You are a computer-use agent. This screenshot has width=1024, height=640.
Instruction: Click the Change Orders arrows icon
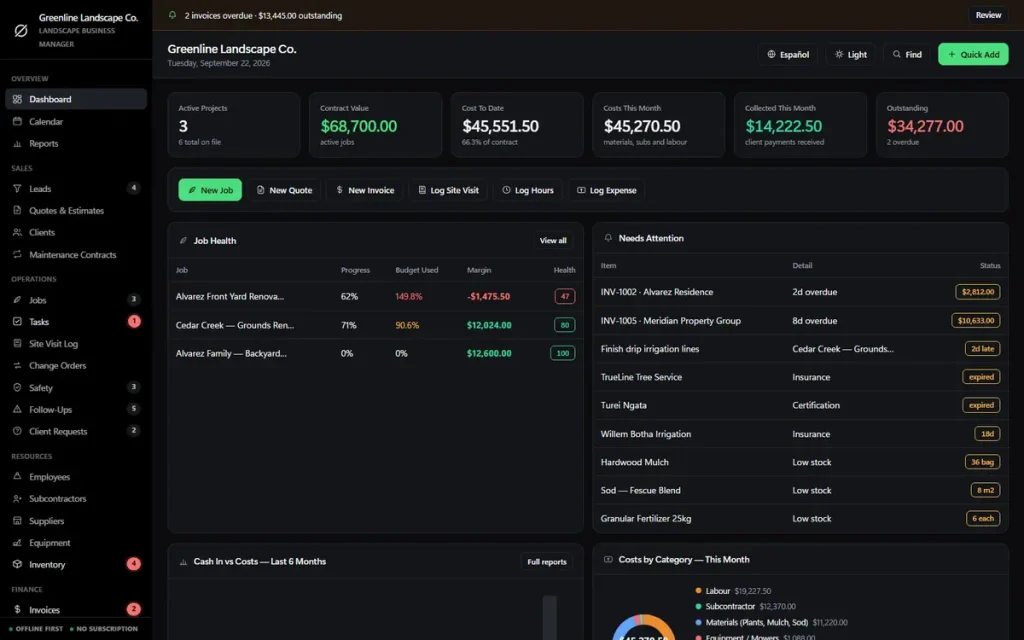18,366
